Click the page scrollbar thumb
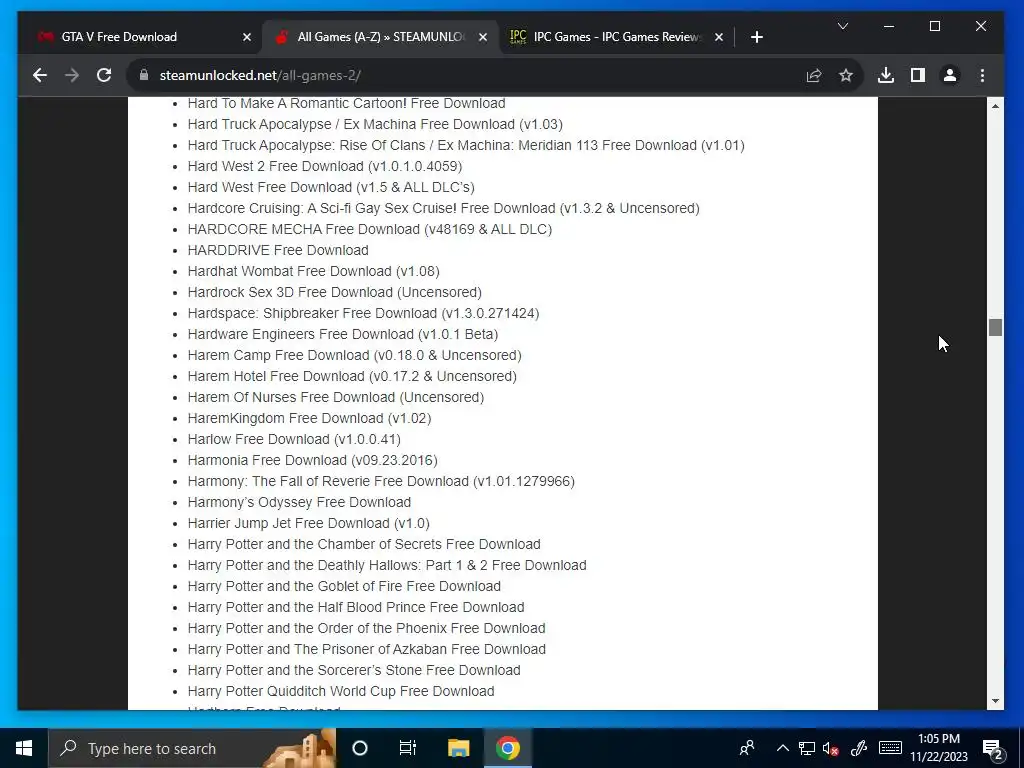Image resolution: width=1024 pixels, height=768 pixels. [x=995, y=327]
